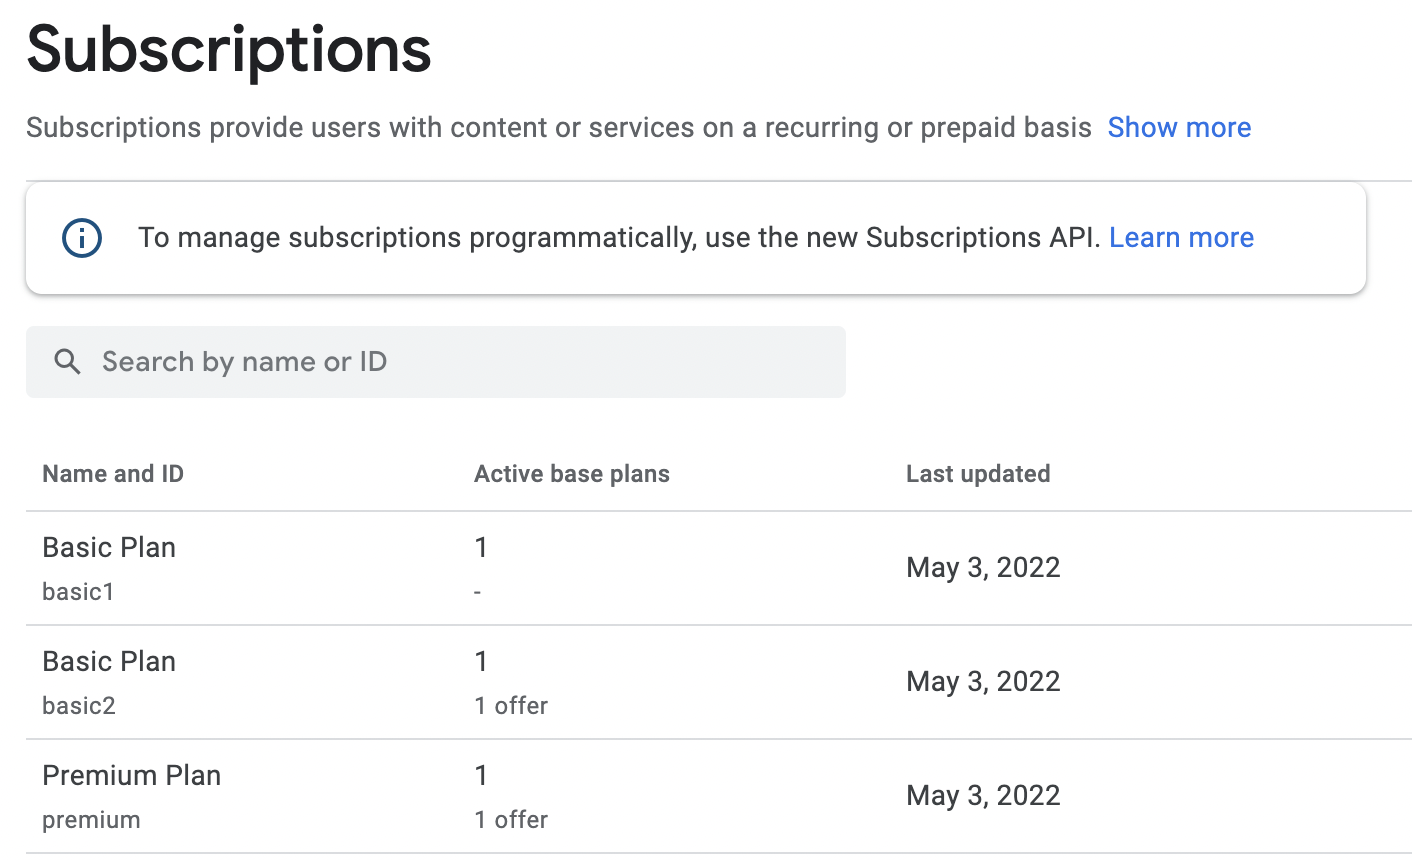Image resolution: width=1412 pixels, height=860 pixels.
Task: Open the Learn more link
Action: (x=1181, y=238)
